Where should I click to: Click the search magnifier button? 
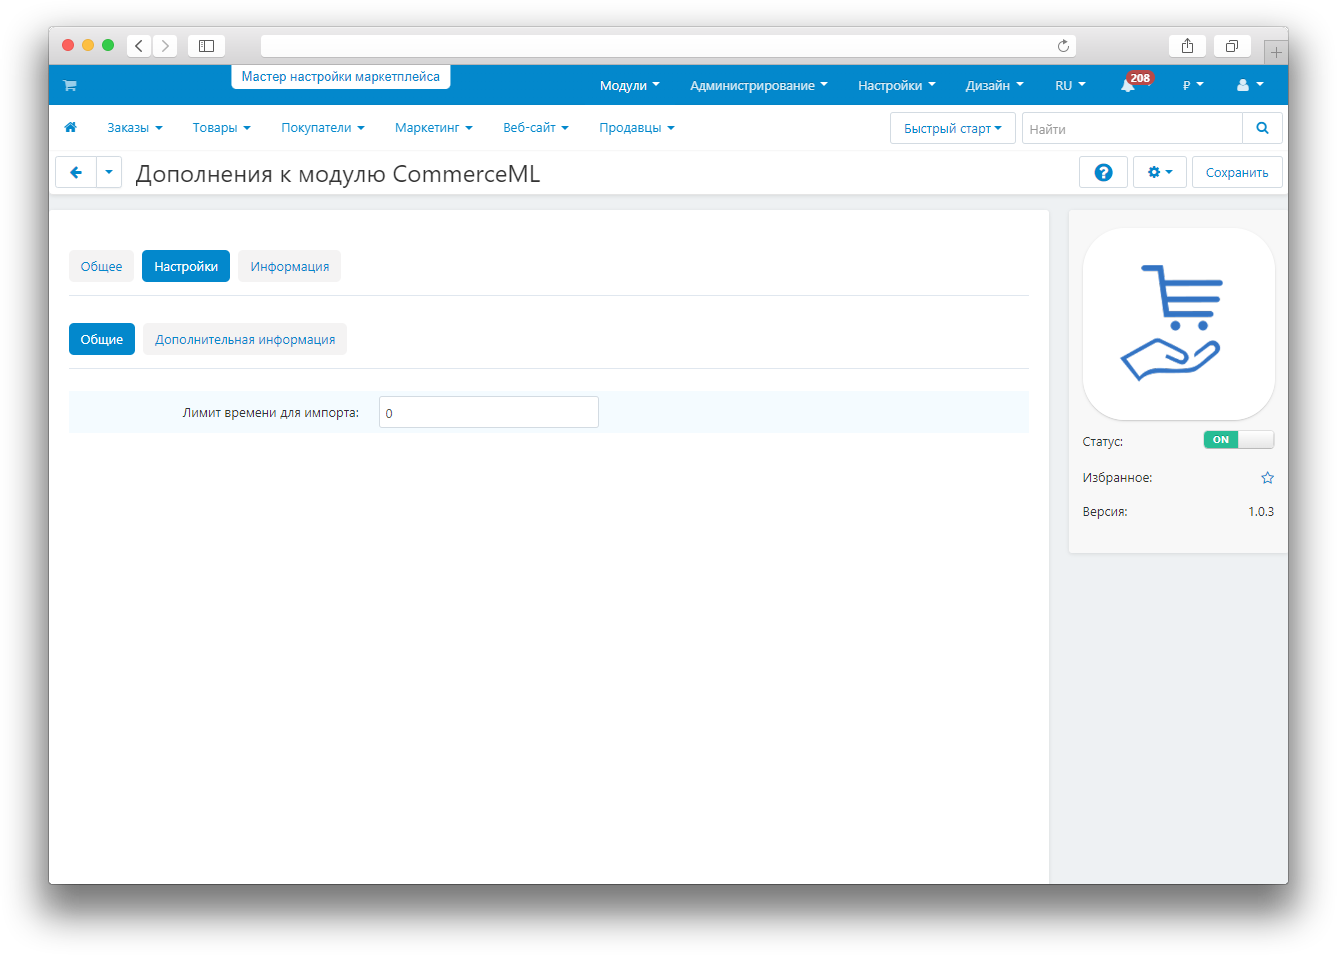[1262, 128]
